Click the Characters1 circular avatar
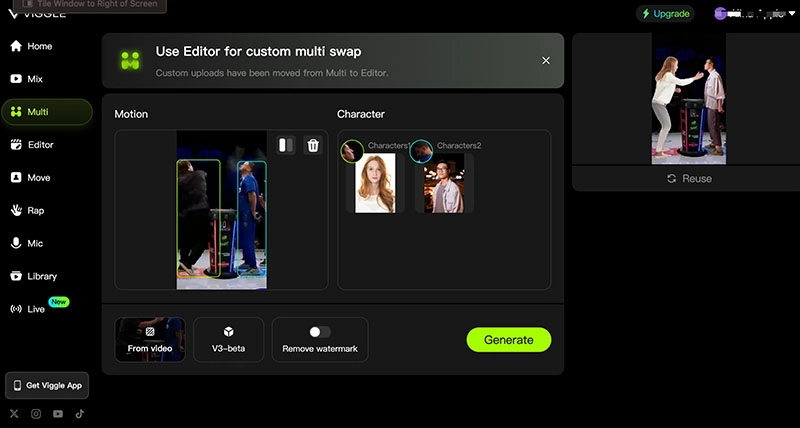Viewport: 800px width, 428px height. (352, 151)
